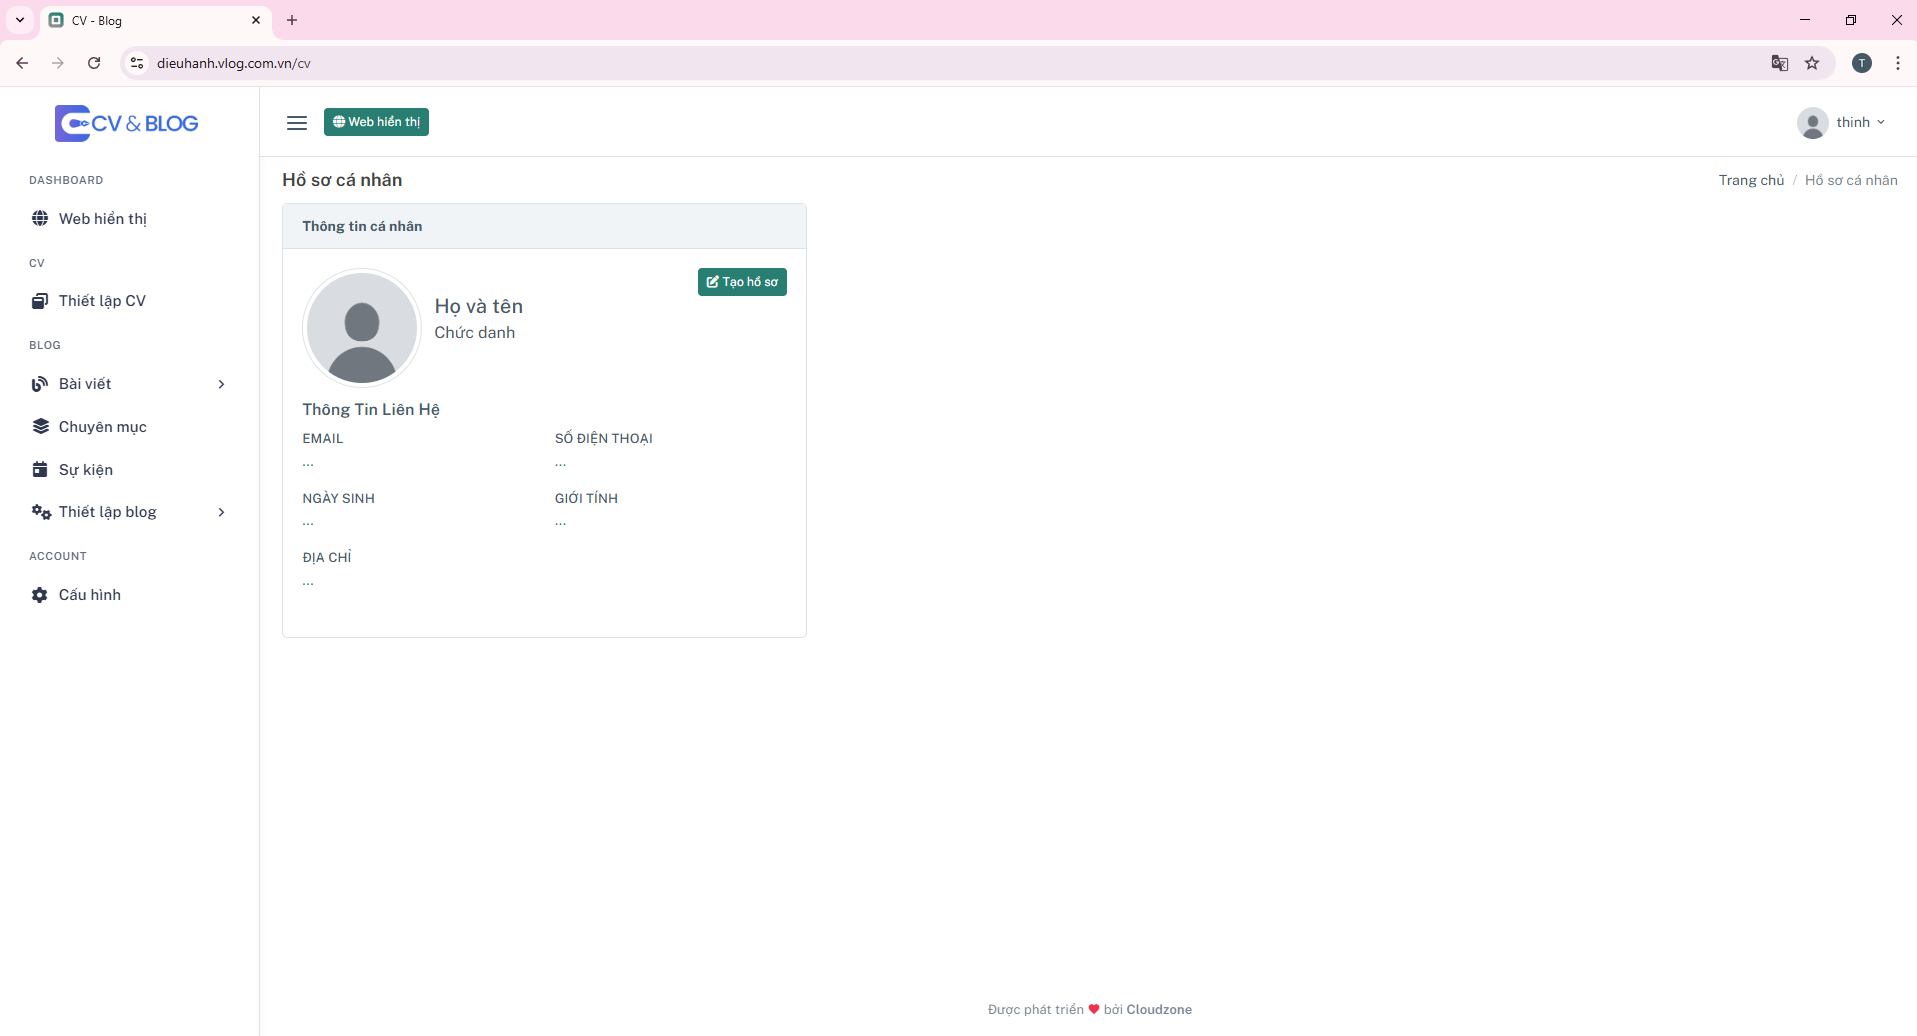Click the Chức danh text
The width and height of the screenshot is (1917, 1036).
[475, 332]
